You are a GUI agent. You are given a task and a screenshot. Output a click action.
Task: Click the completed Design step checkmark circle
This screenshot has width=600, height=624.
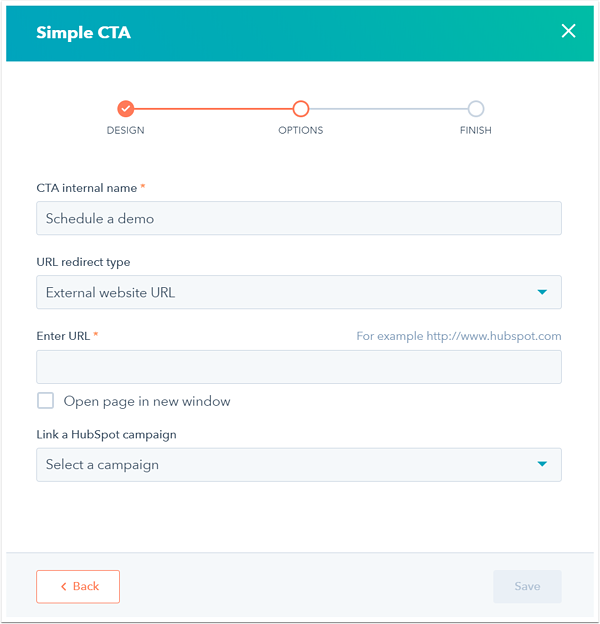[125, 109]
